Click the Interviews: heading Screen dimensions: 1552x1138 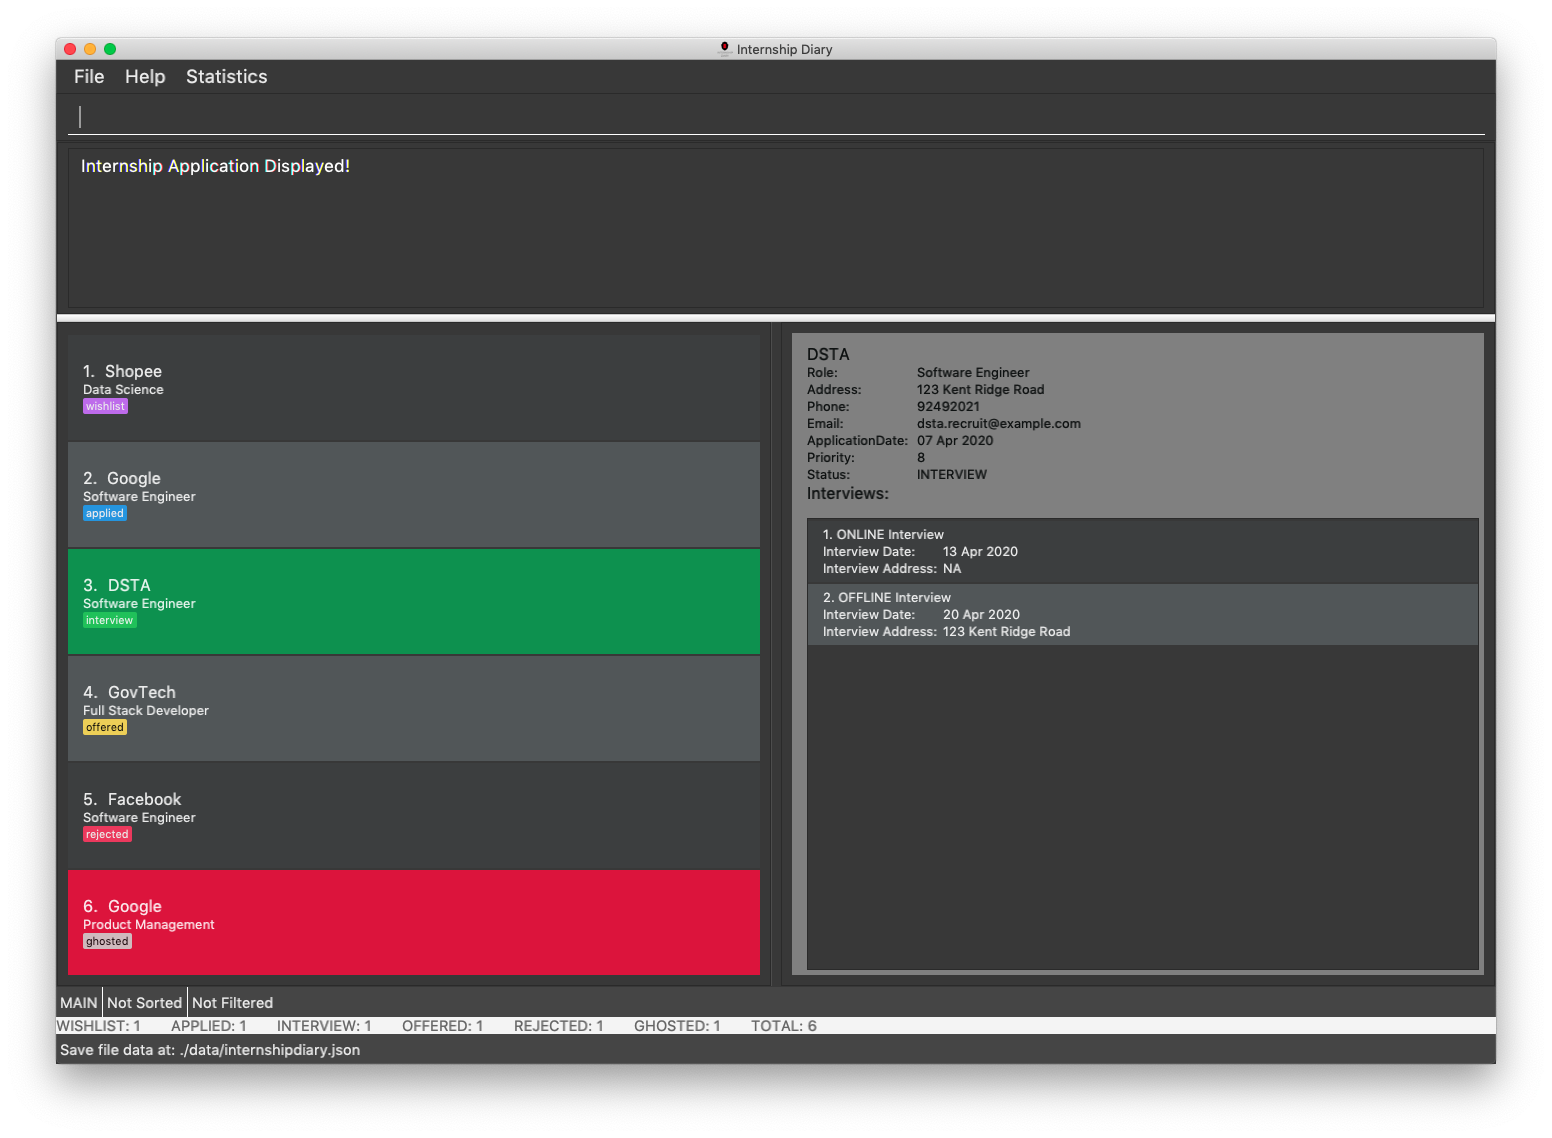coord(848,493)
